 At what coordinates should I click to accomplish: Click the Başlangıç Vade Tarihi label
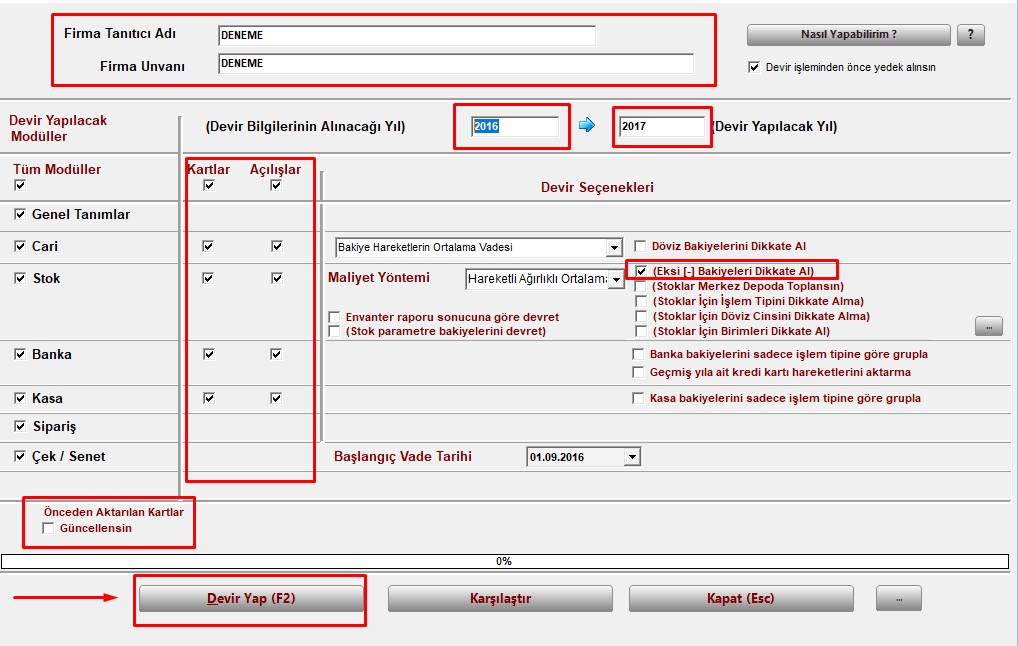point(403,456)
